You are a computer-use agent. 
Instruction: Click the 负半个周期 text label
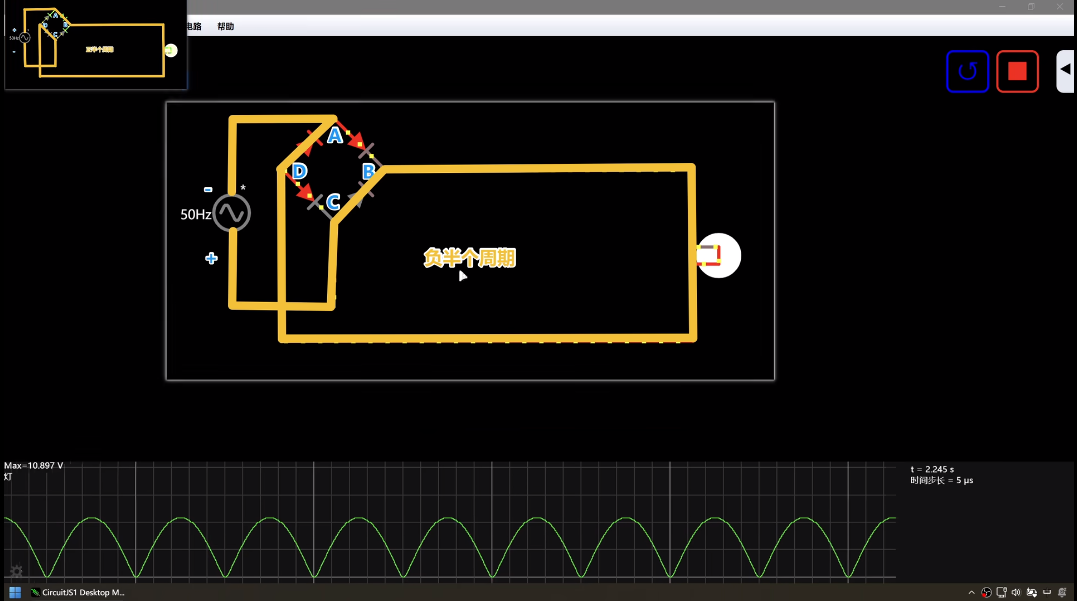pos(469,258)
